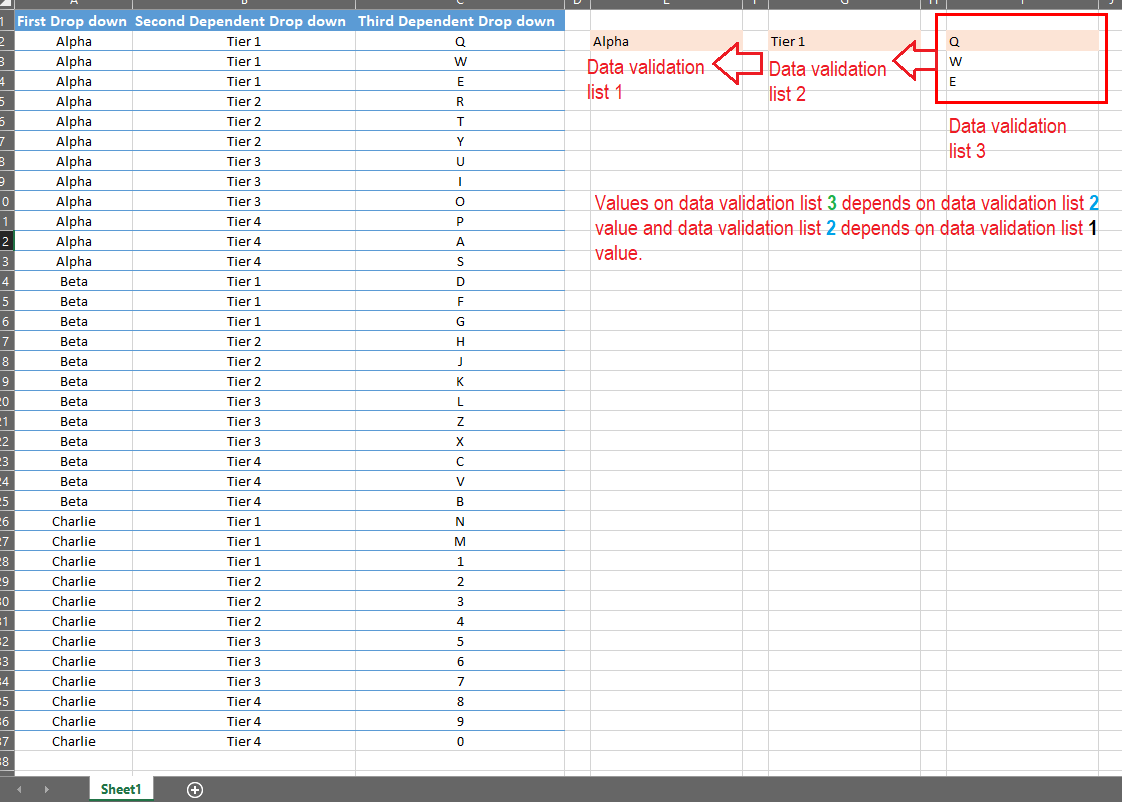Image resolution: width=1122 pixels, height=802 pixels.
Task: Click the Beta cell in the row with B
Action: click(73, 502)
